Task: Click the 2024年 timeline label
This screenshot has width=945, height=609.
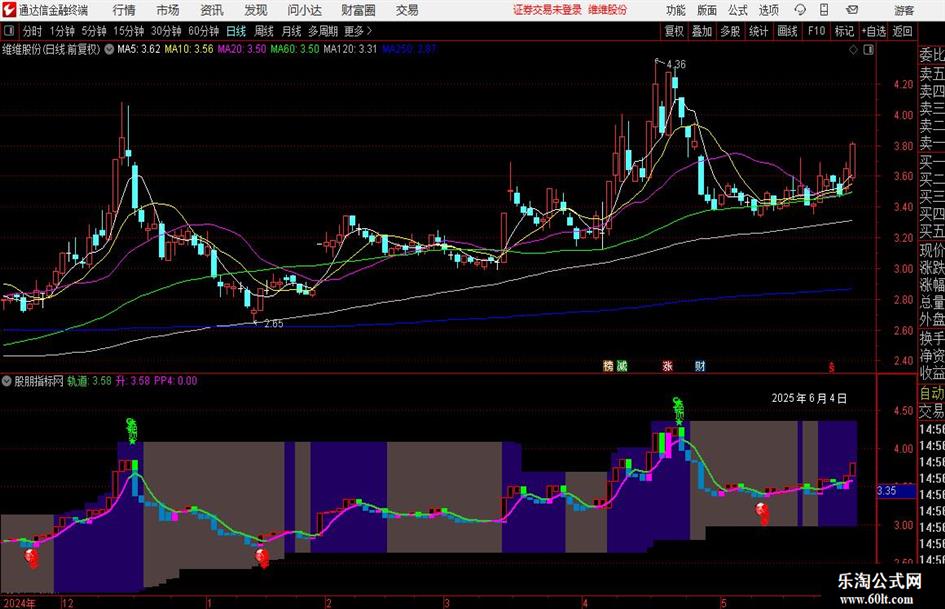Action: pyautogui.click(x=20, y=603)
